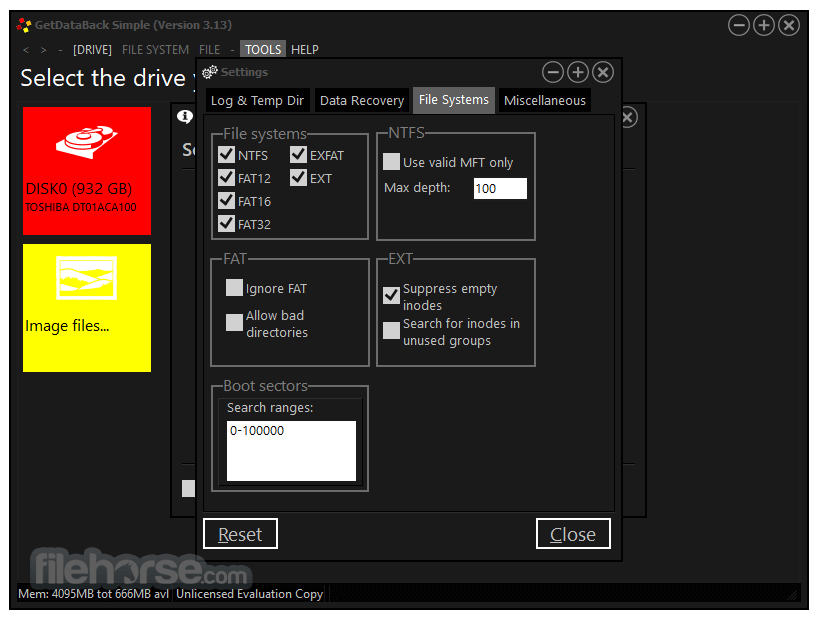The image size is (818, 620).
Task: Open the FILE menu item
Action: click(209, 50)
